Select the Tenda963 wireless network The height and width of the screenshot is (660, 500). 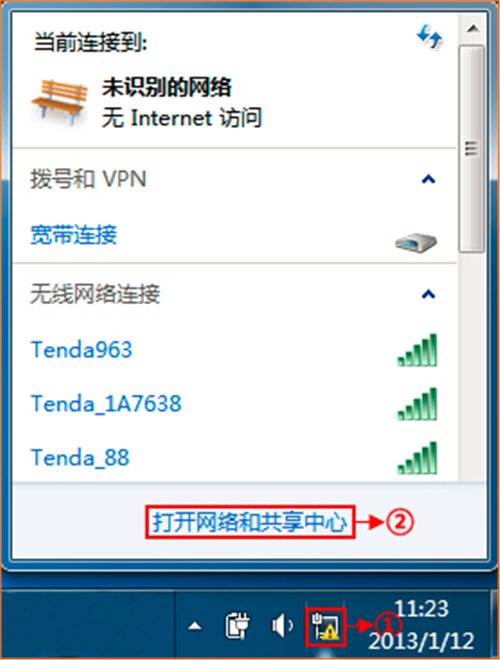(x=235, y=350)
